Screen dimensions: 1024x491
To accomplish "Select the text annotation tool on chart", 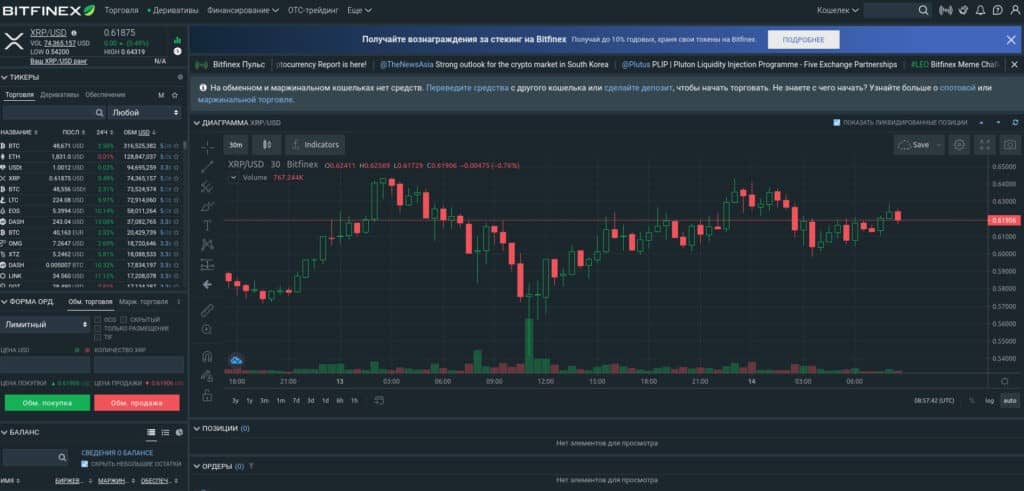I will click(207, 225).
